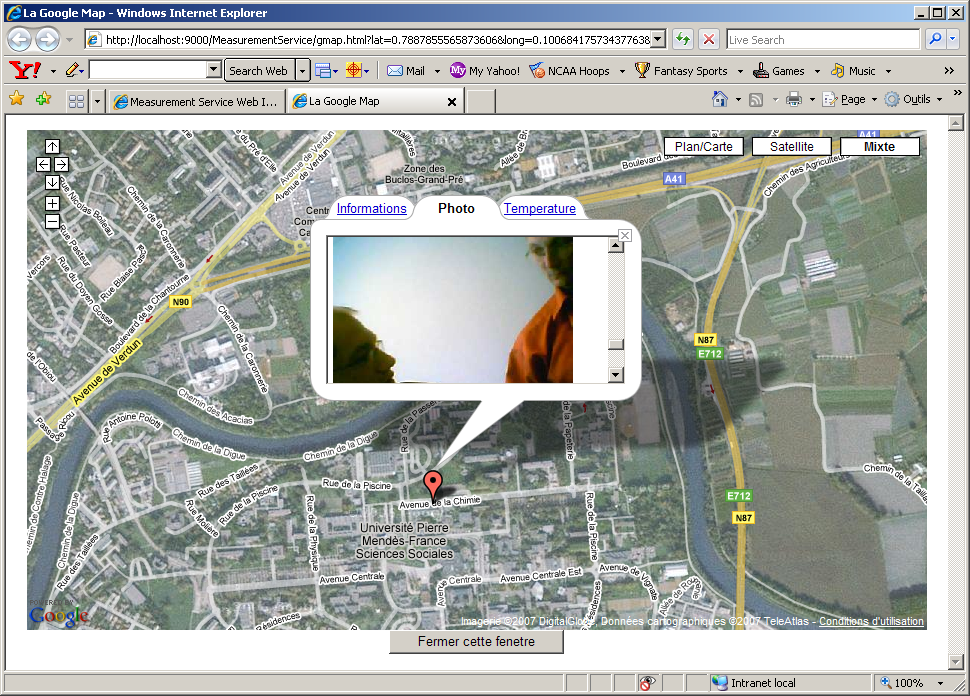This screenshot has width=970, height=696.
Task: Open the Conditions d'utilisation link
Action: pyautogui.click(x=871, y=621)
